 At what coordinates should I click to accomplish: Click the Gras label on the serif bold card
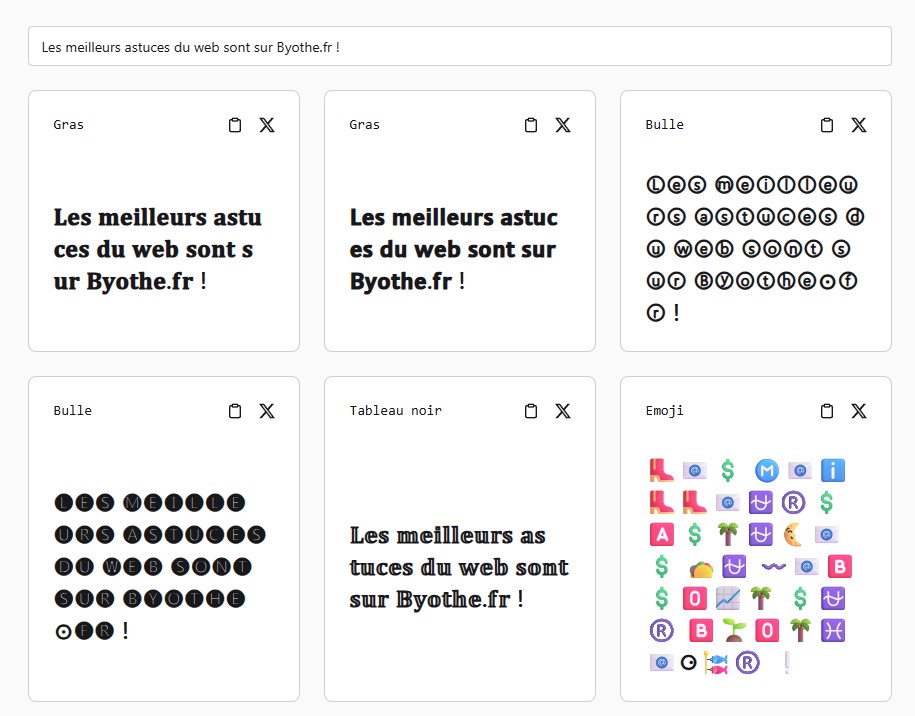[x=68, y=125]
